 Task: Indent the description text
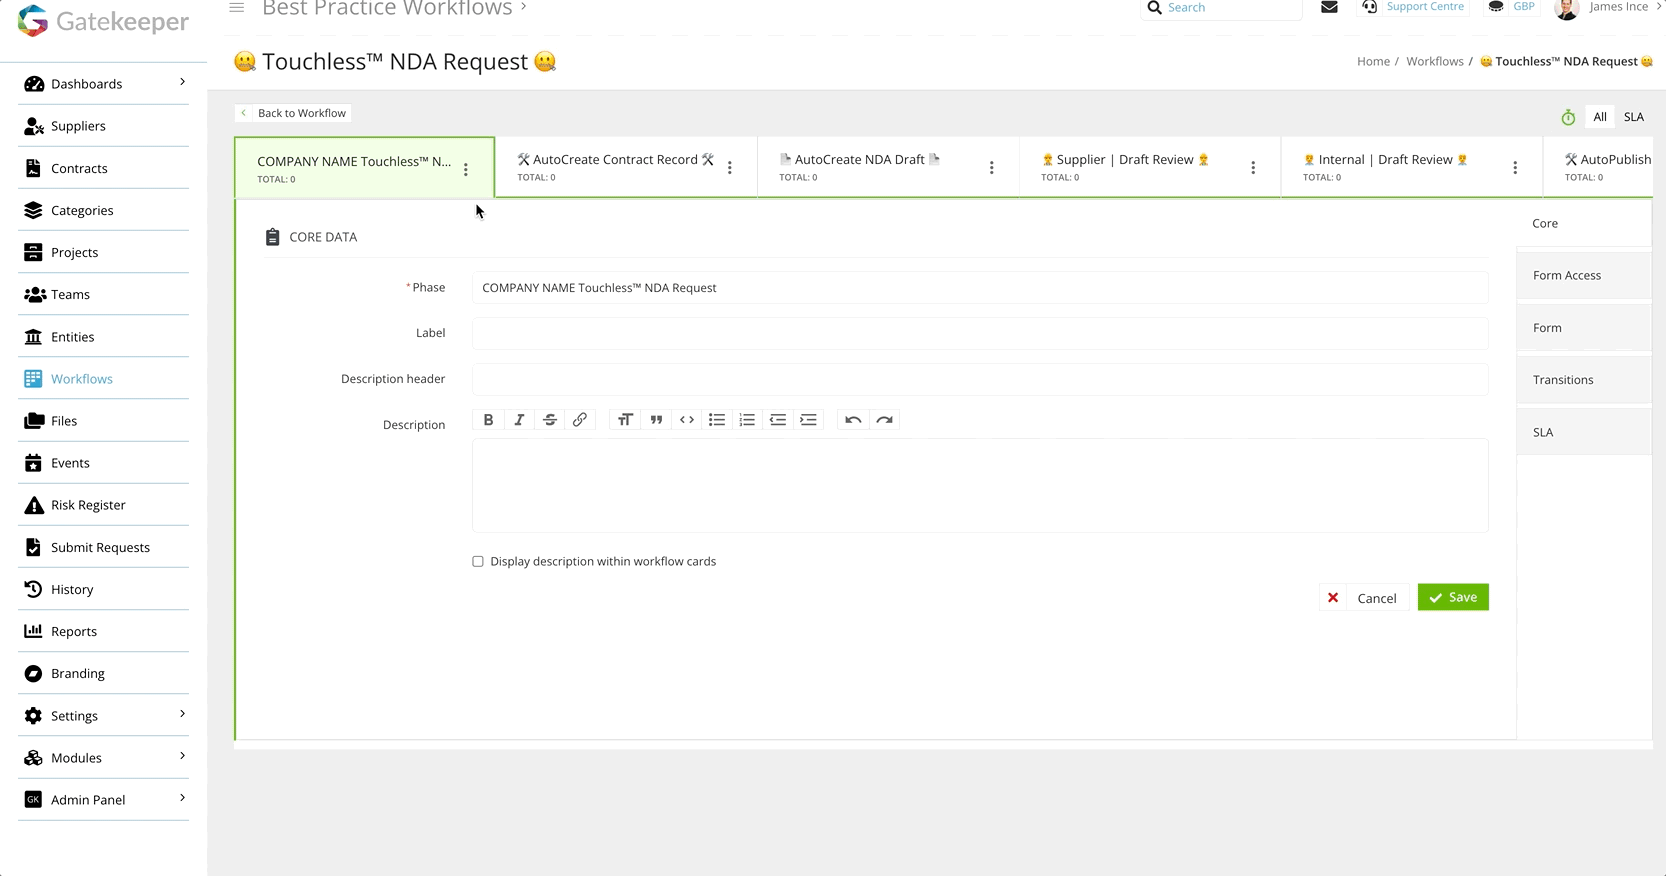click(x=809, y=420)
